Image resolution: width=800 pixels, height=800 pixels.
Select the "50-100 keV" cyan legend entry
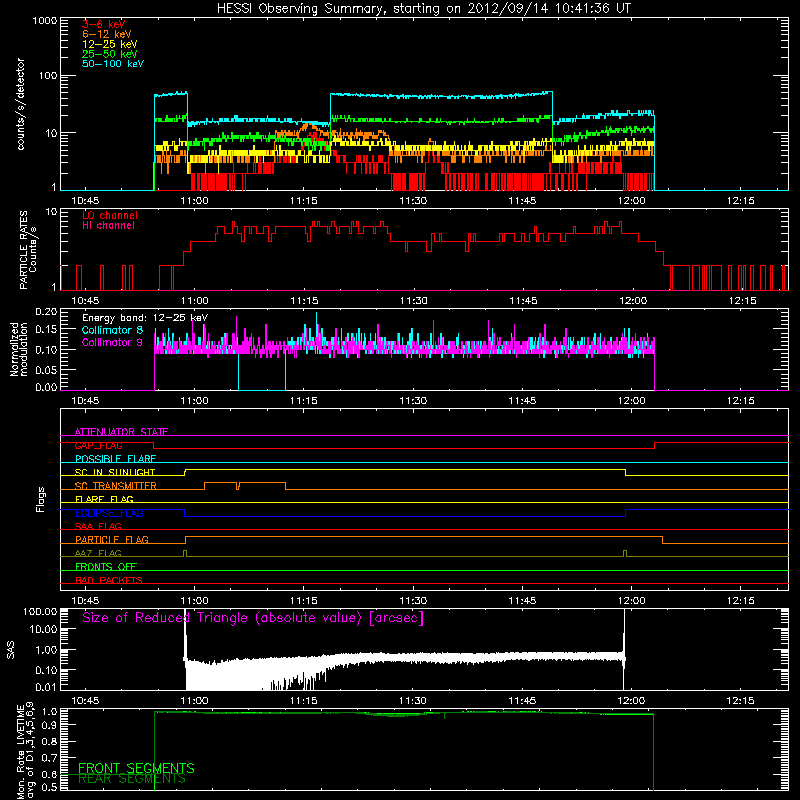113,64
